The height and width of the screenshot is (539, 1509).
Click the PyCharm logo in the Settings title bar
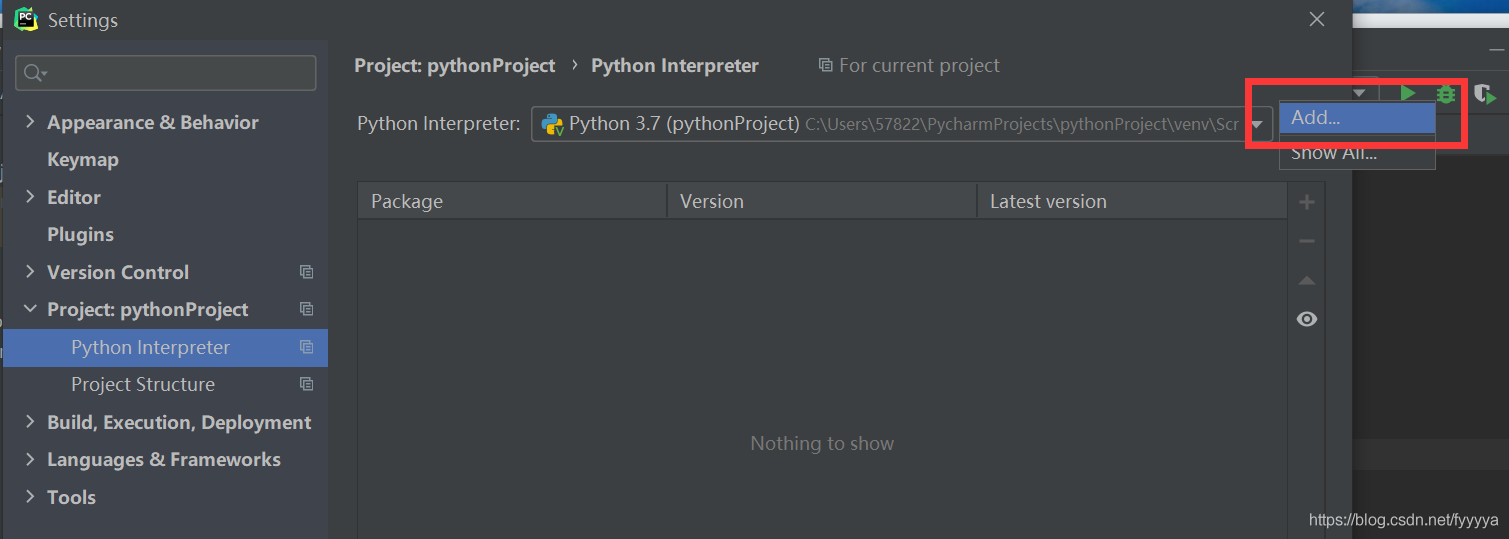pos(26,19)
